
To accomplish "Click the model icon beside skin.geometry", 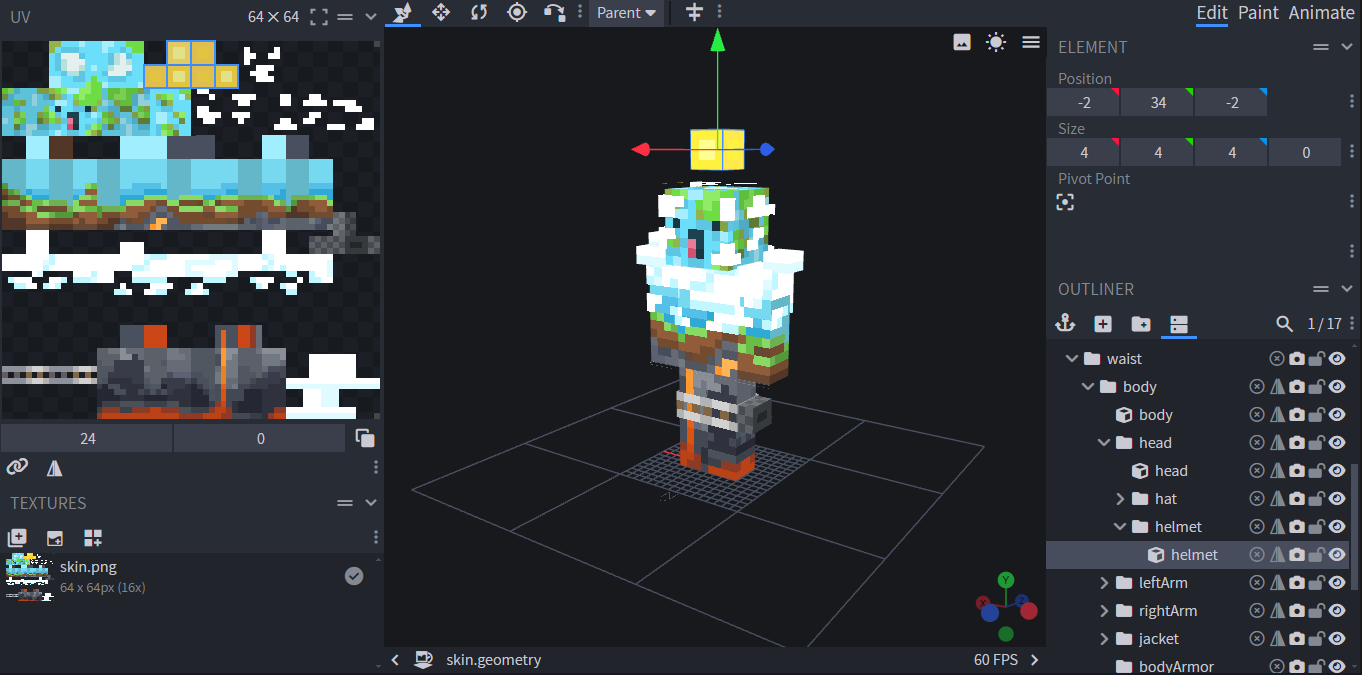I will click(424, 660).
